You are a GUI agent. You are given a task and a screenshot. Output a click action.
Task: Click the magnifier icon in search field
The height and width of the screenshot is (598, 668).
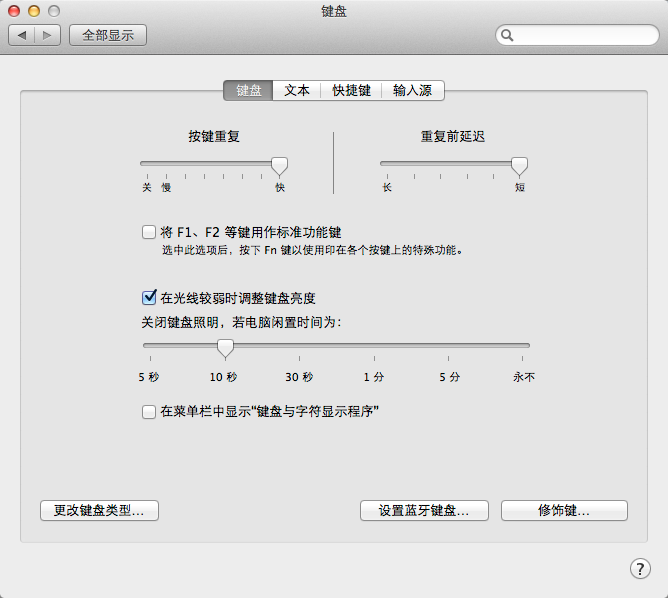tap(507, 35)
